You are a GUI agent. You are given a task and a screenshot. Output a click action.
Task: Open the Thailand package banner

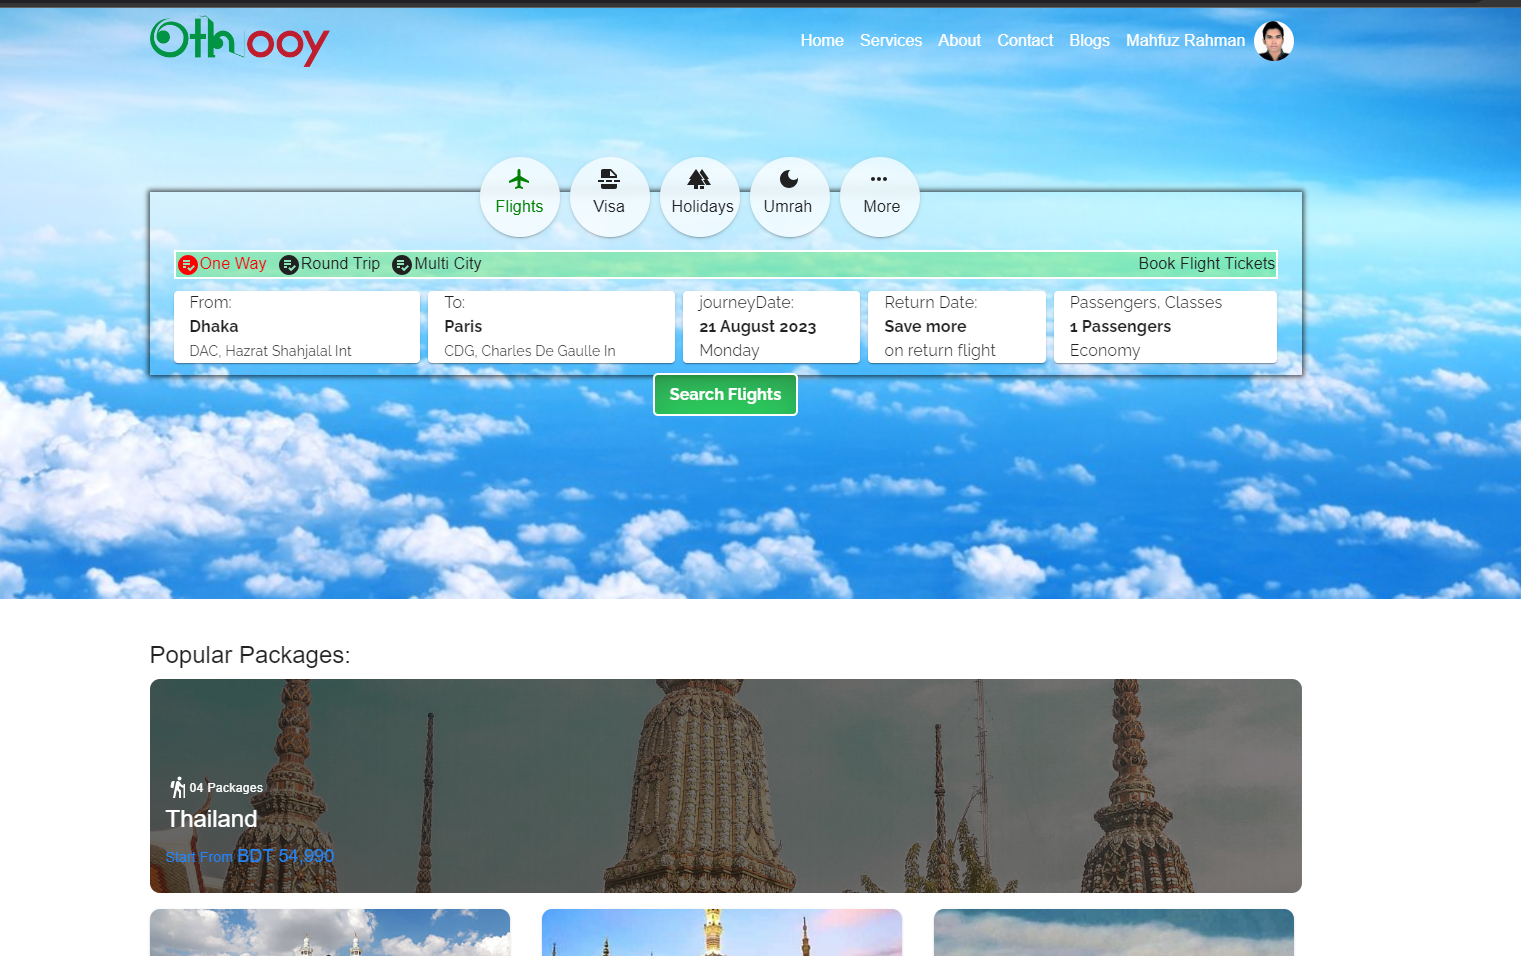click(x=725, y=785)
